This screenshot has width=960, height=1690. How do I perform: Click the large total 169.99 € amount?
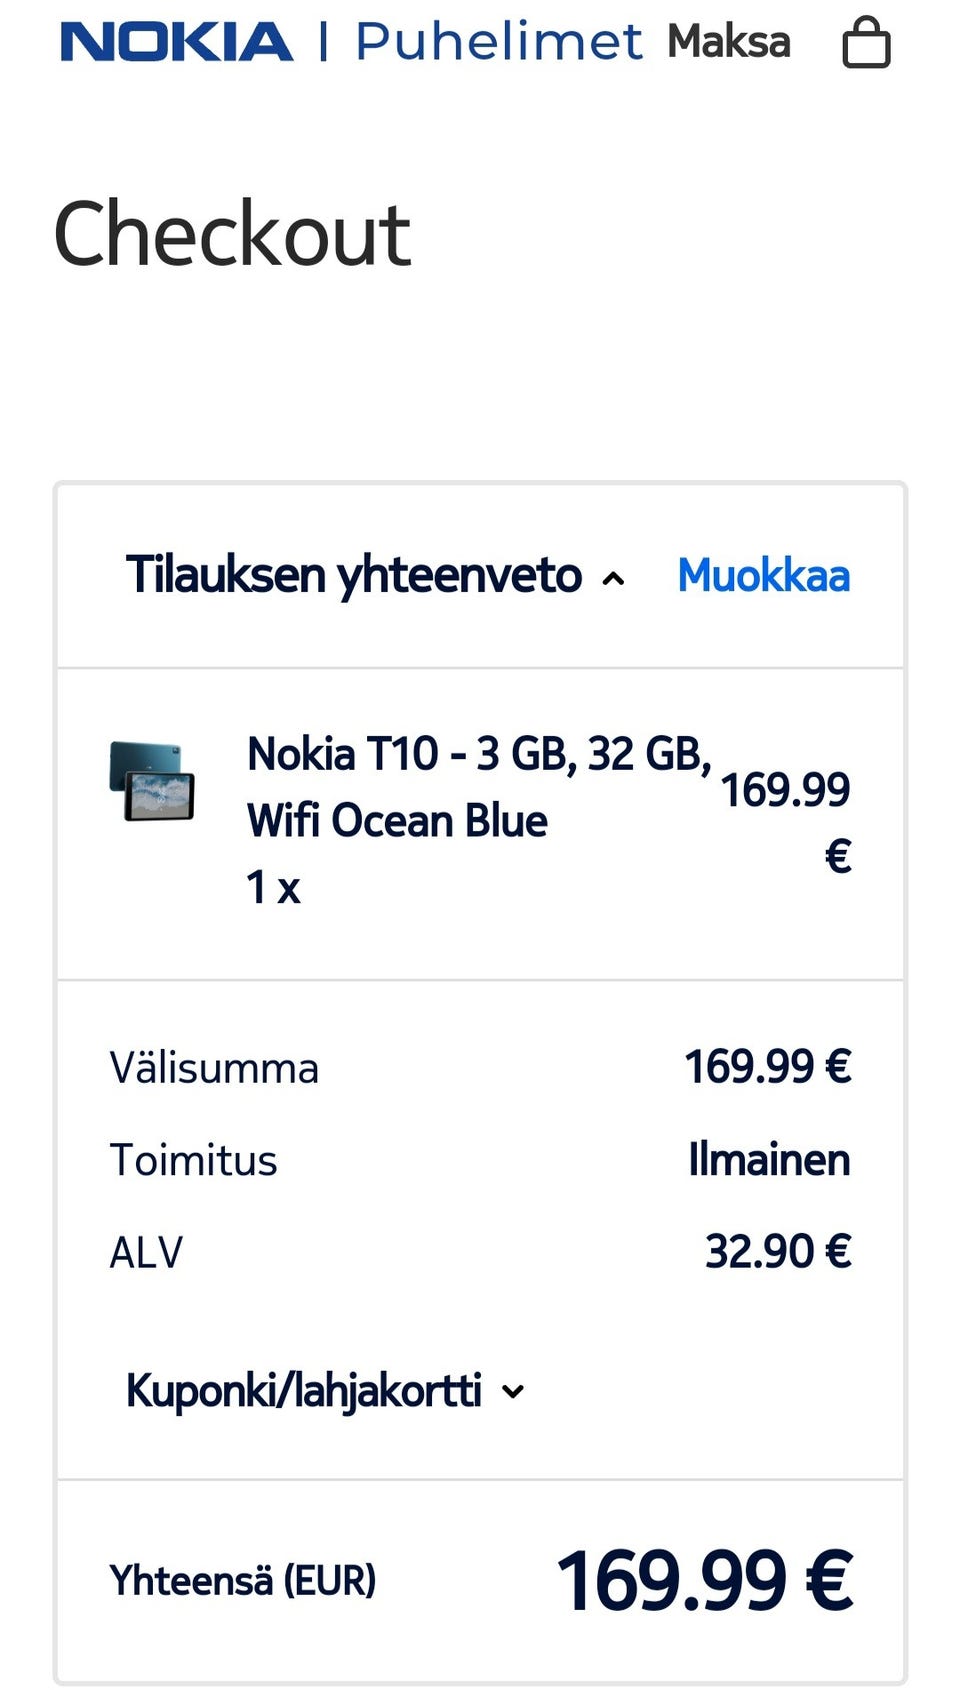[705, 1580]
